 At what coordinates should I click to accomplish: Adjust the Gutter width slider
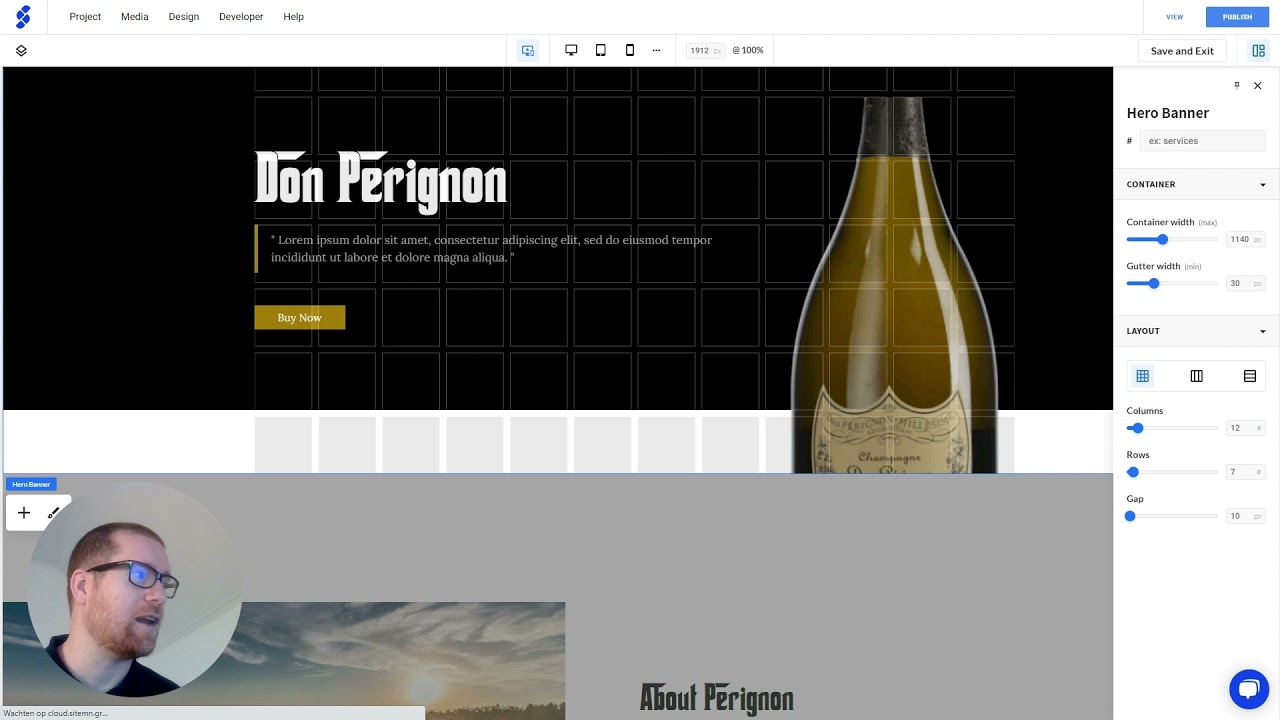click(x=1172, y=284)
